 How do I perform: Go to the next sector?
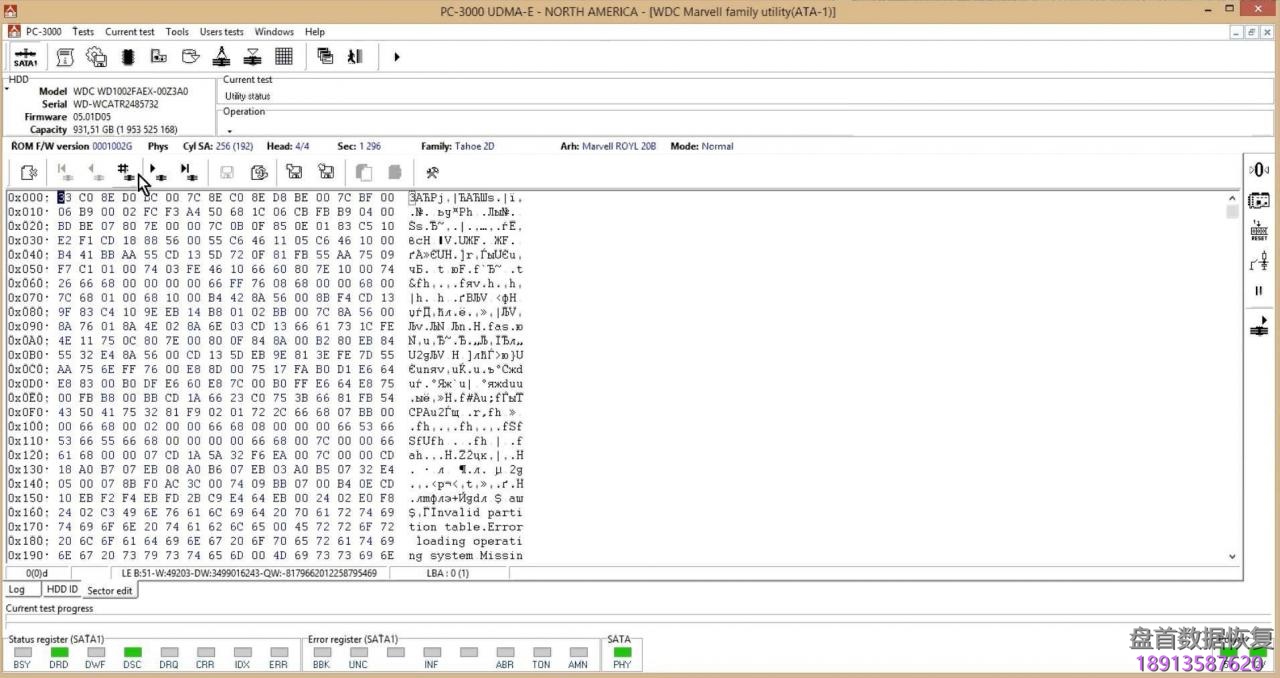click(157, 172)
